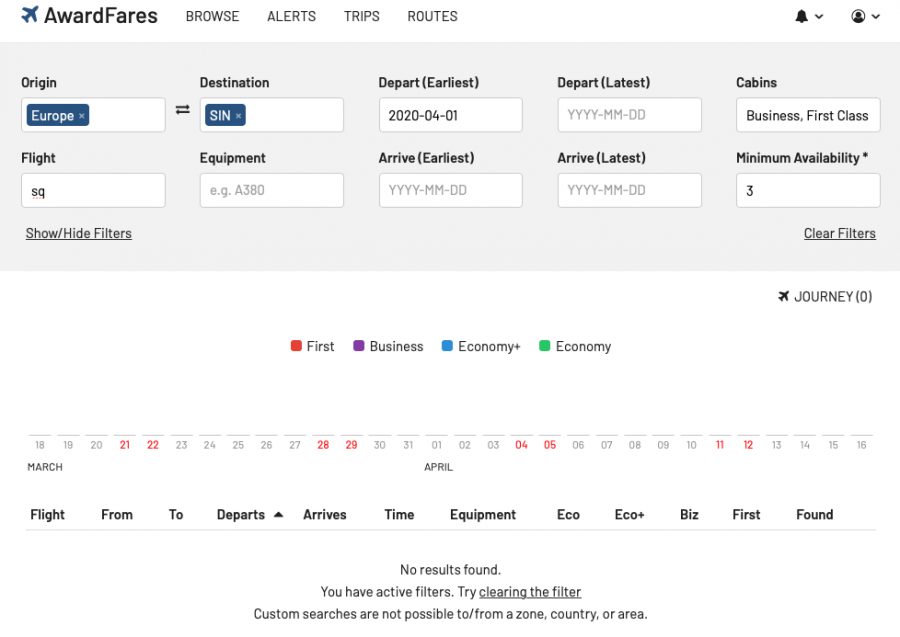The image size is (900, 637).
Task: Select April 04 on date timeline
Action: (x=521, y=445)
